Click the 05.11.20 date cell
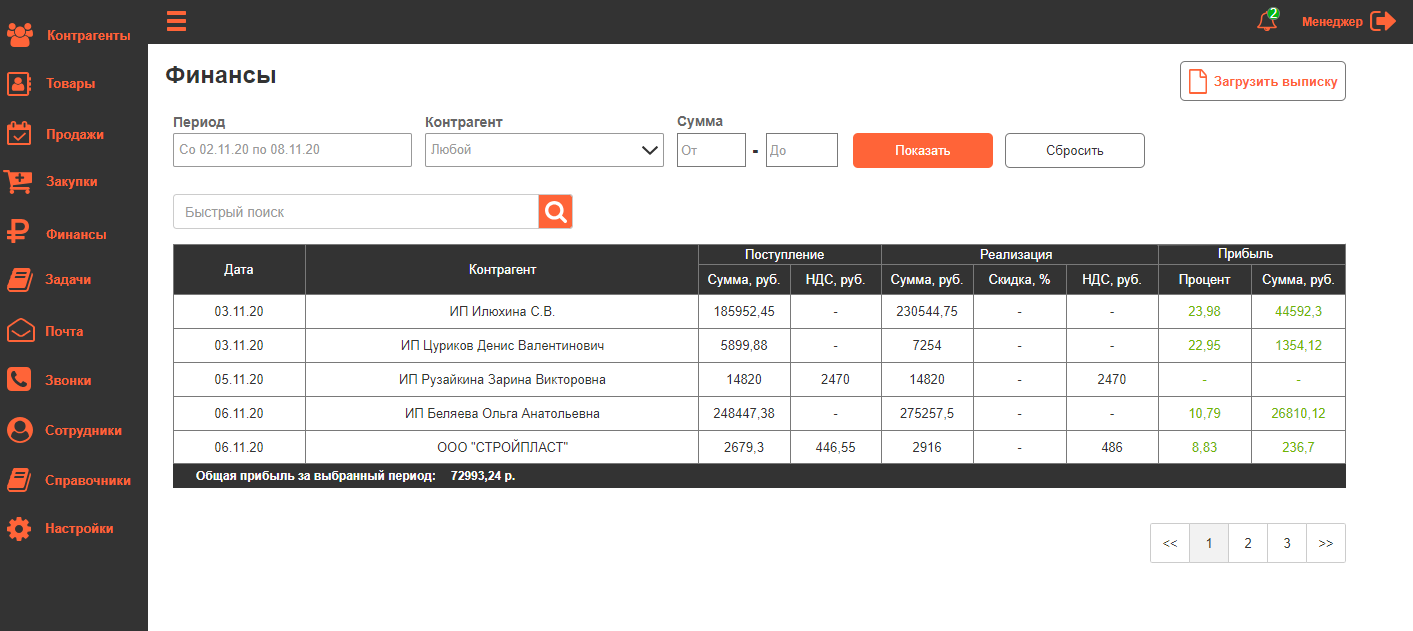This screenshot has width=1413, height=631. coord(239,379)
